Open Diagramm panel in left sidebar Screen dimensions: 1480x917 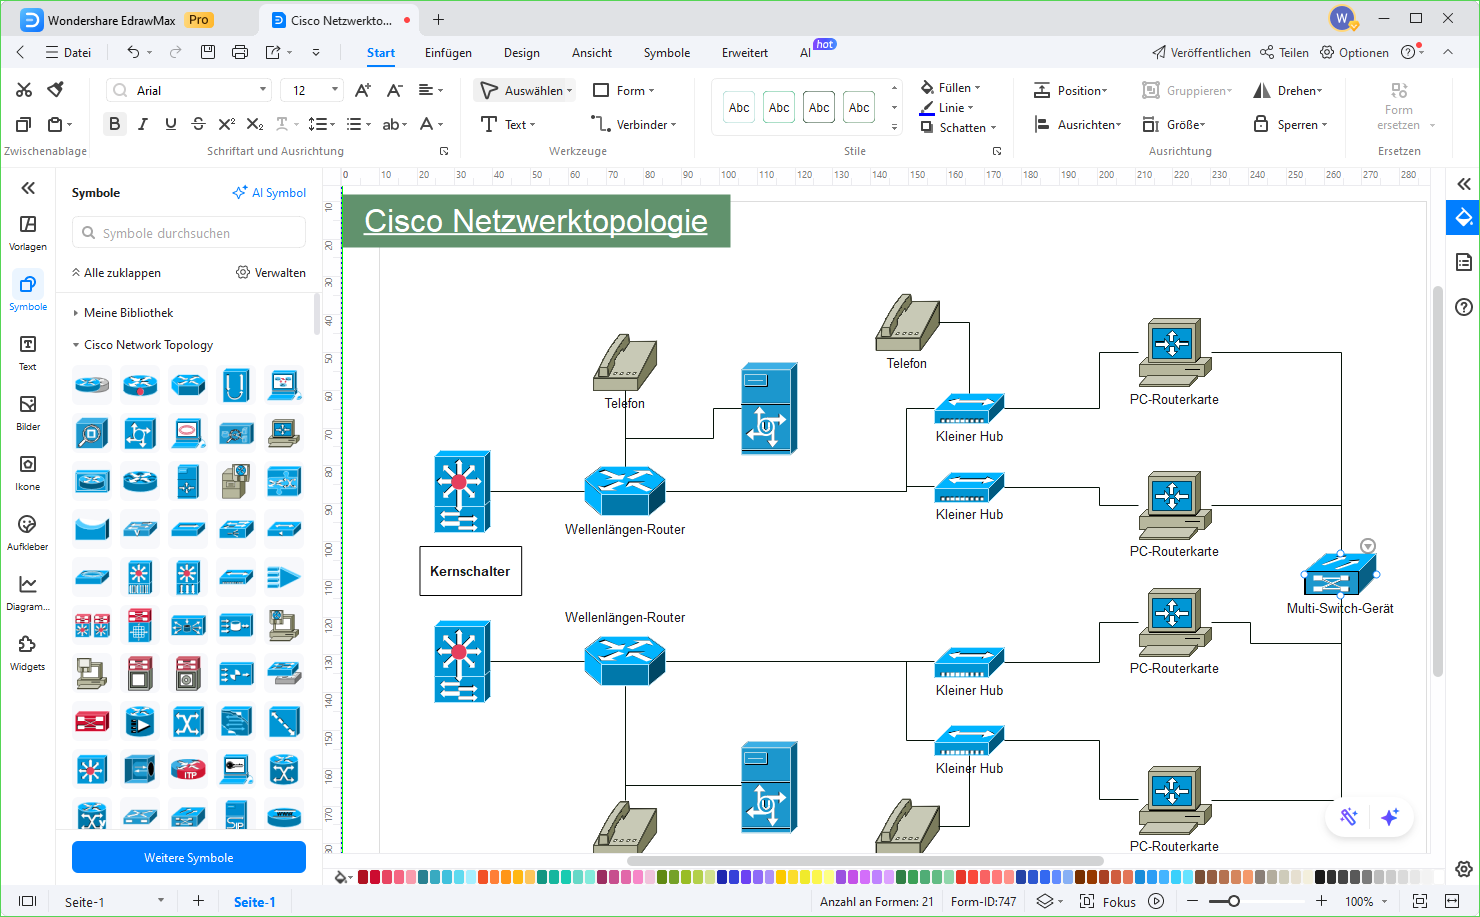tap(28, 592)
